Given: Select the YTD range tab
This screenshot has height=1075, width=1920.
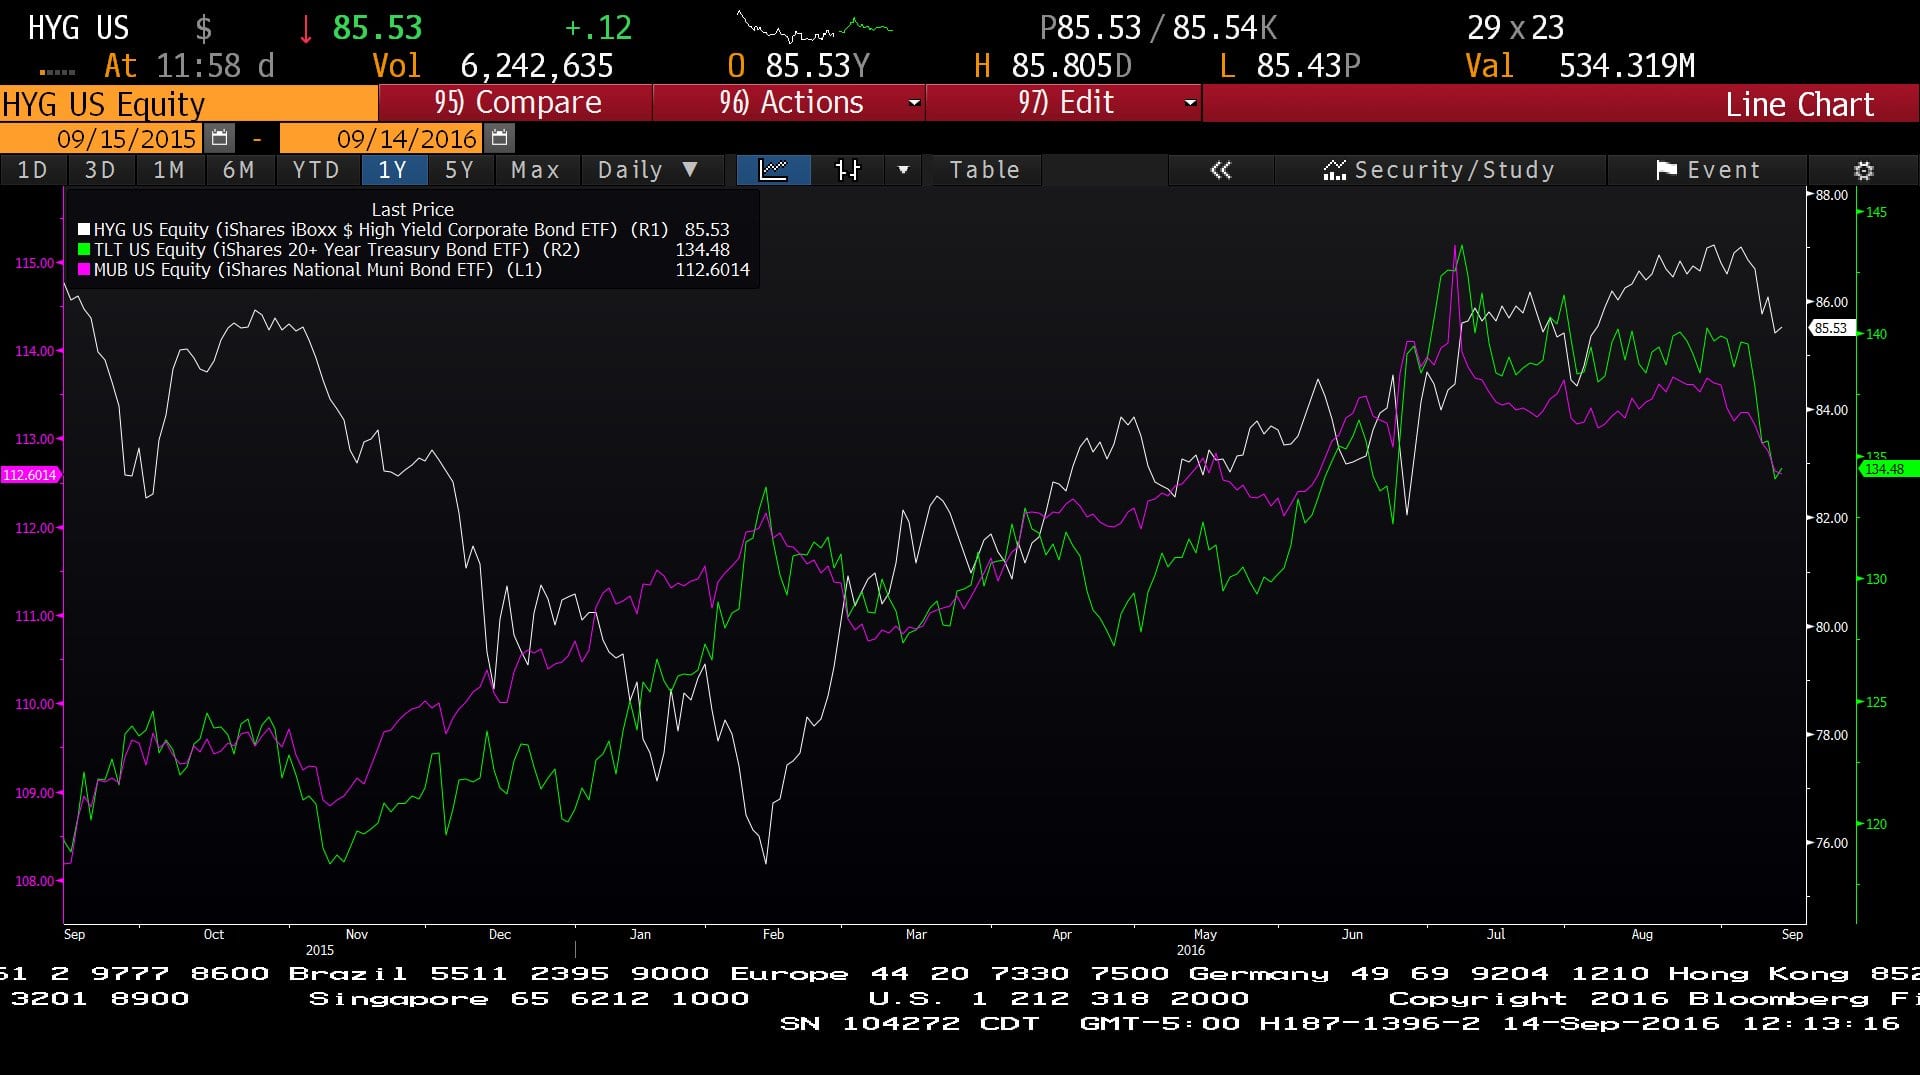Looking at the screenshot, I should coord(316,170).
